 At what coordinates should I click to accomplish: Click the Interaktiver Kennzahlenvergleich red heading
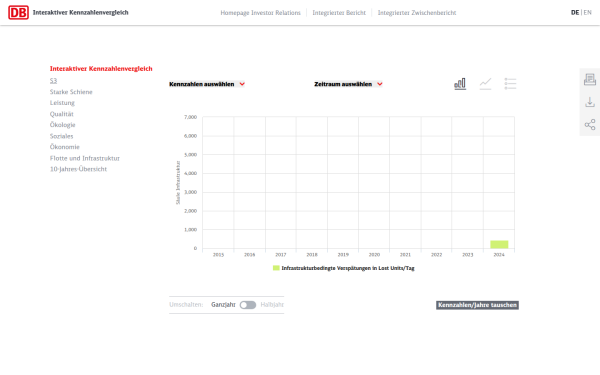pyautogui.click(x=101, y=68)
